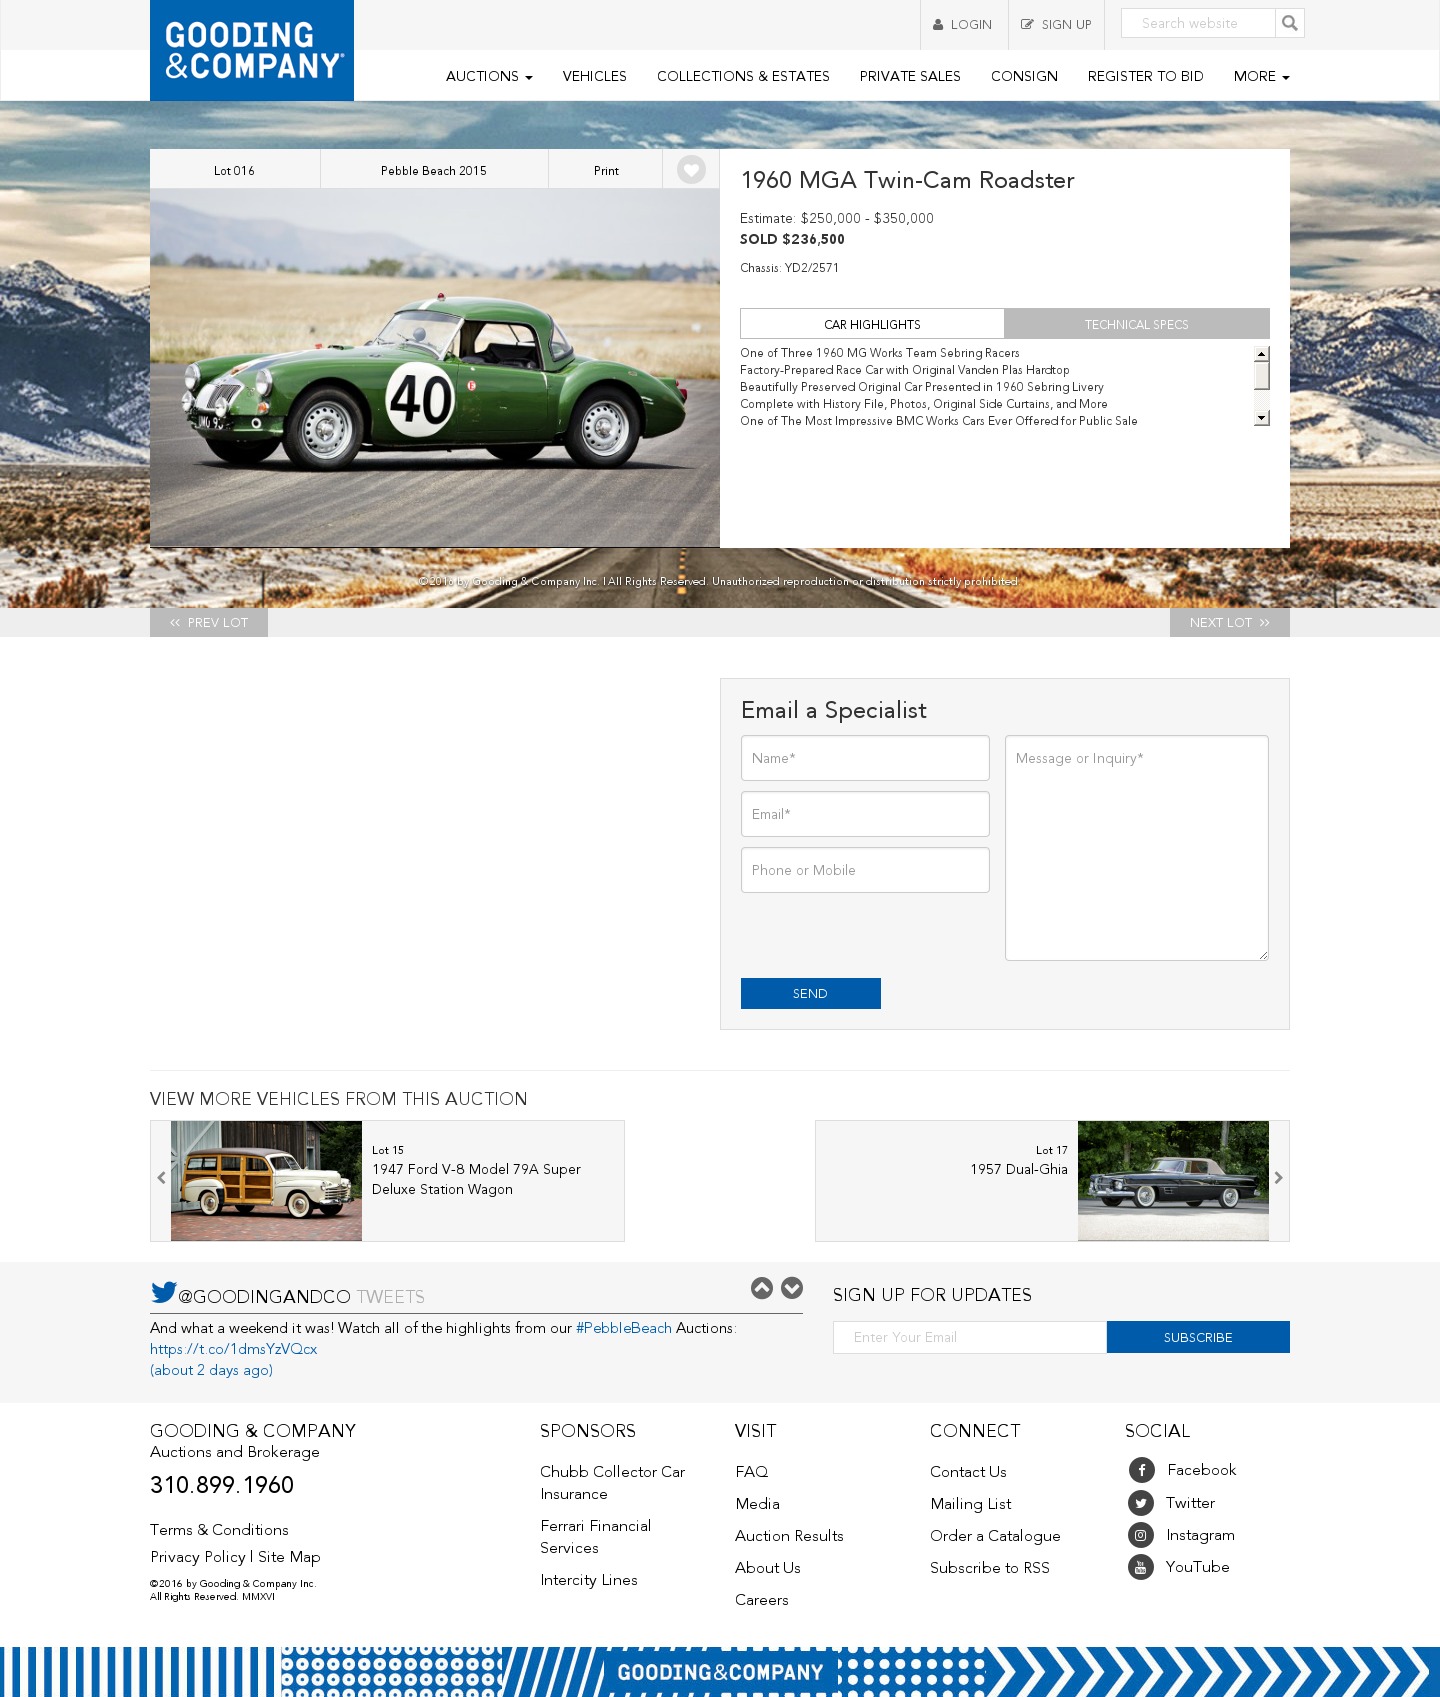
Task: Focus the Name field
Action: (865, 758)
